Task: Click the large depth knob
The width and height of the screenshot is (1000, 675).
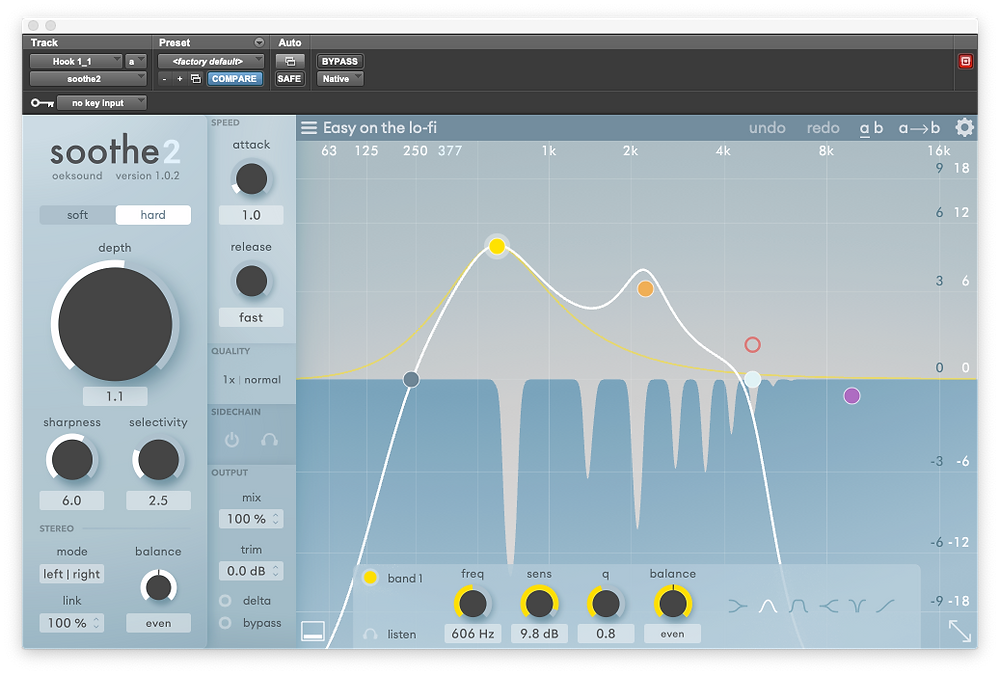Action: 115,324
